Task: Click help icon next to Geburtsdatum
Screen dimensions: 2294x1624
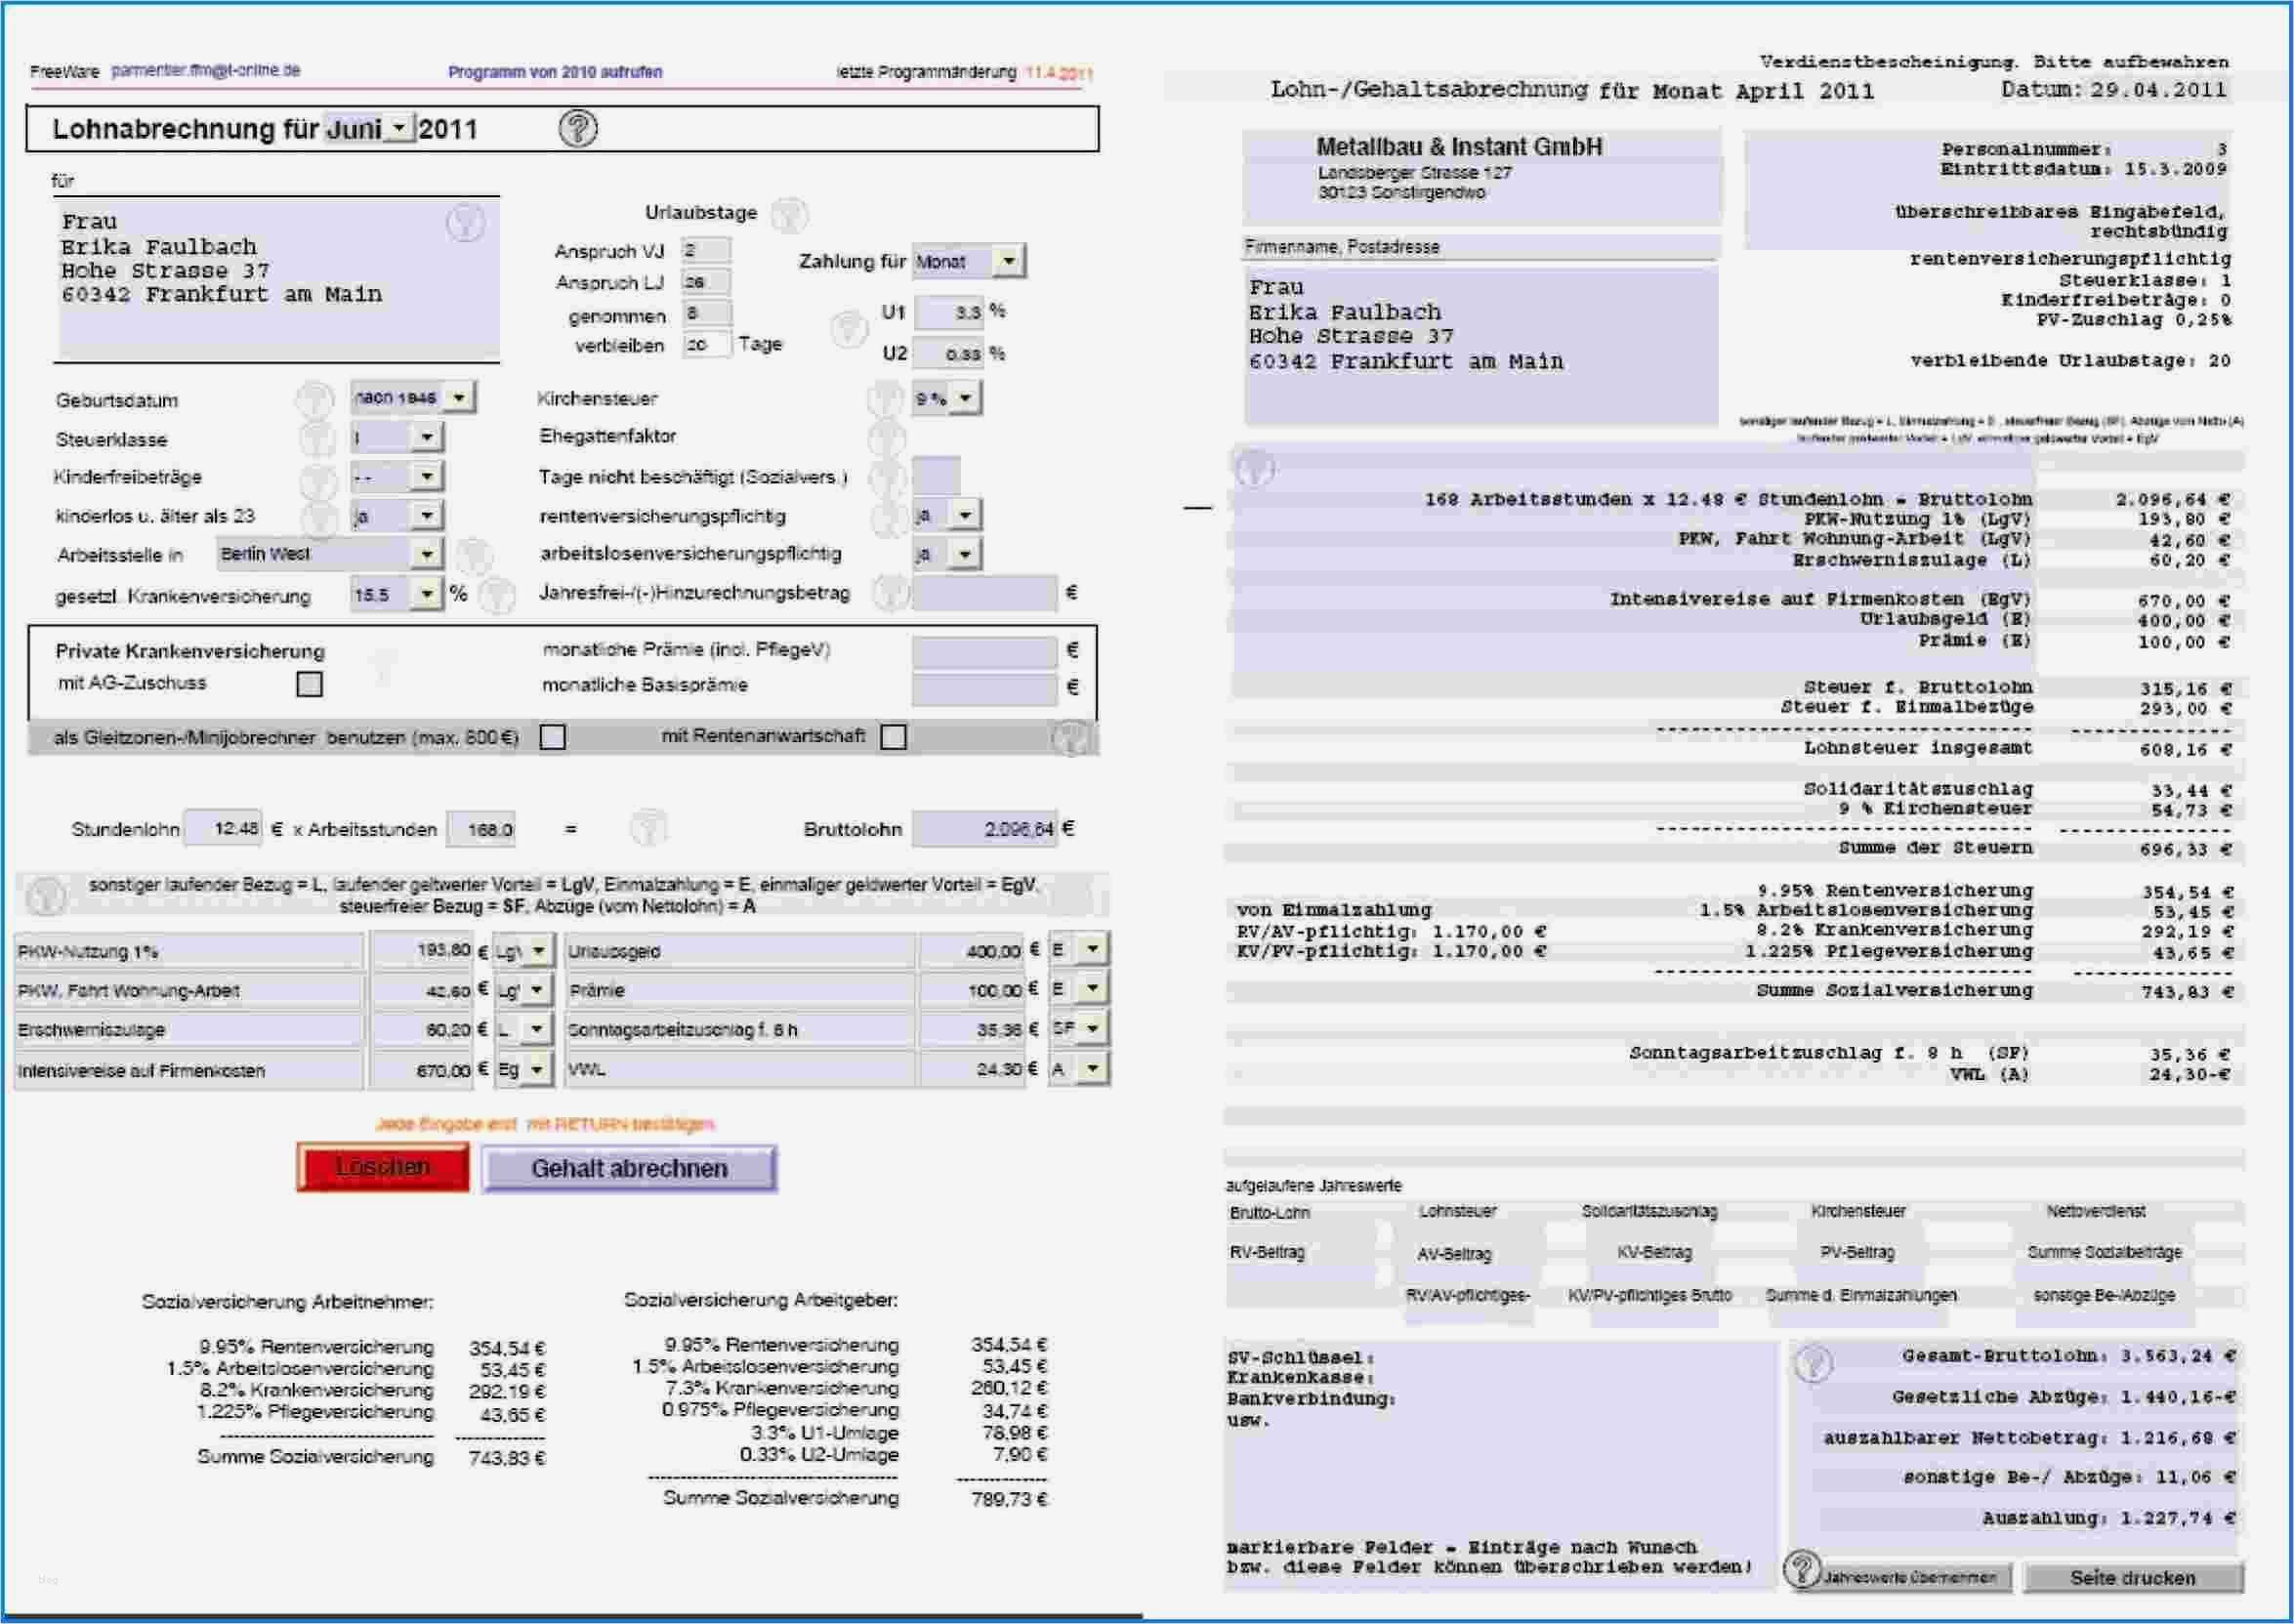Action: click(x=315, y=399)
